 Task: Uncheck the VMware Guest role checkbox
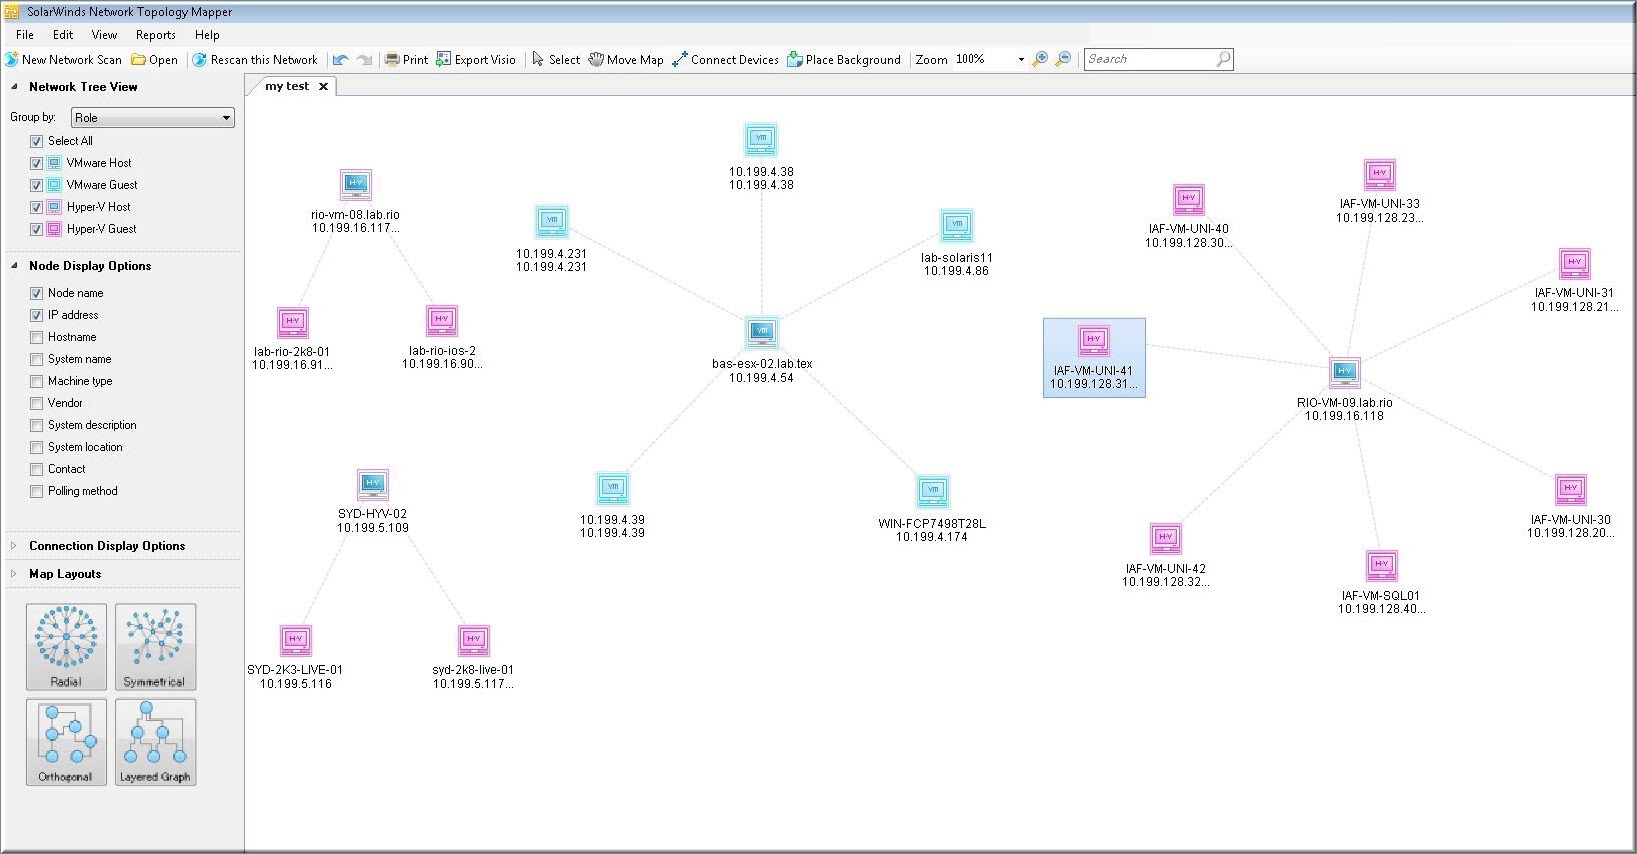pyautogui.click(x=37, y=185)
